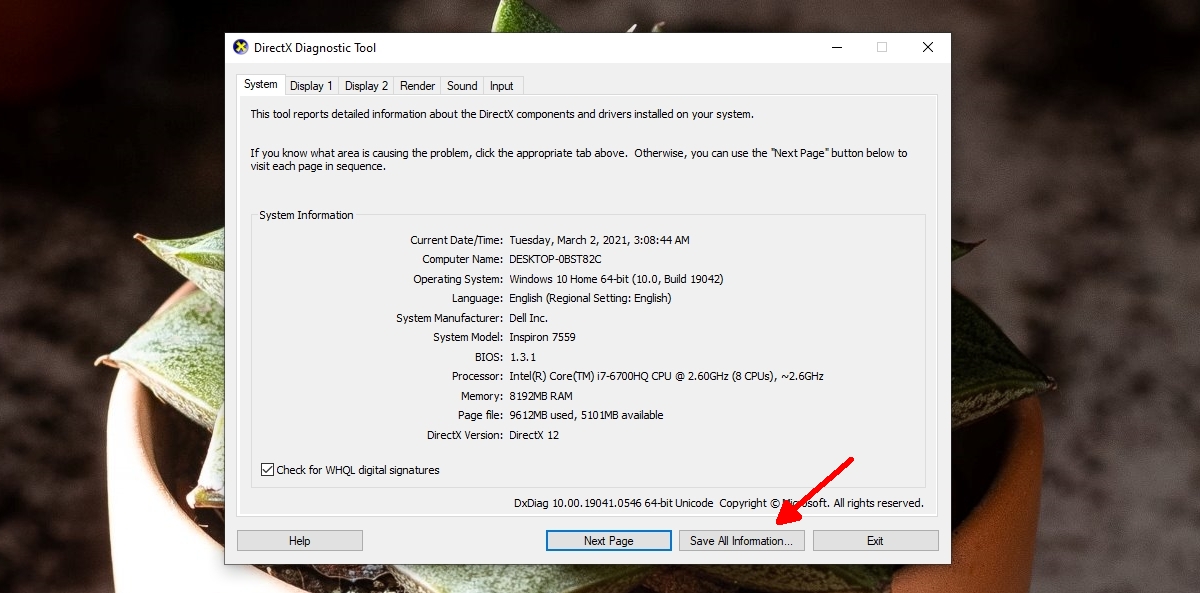The width and height of the screenshot is (1200, 593).
Task: Toggle Check for WHQL digital signatures
Action: coord(350,470)
